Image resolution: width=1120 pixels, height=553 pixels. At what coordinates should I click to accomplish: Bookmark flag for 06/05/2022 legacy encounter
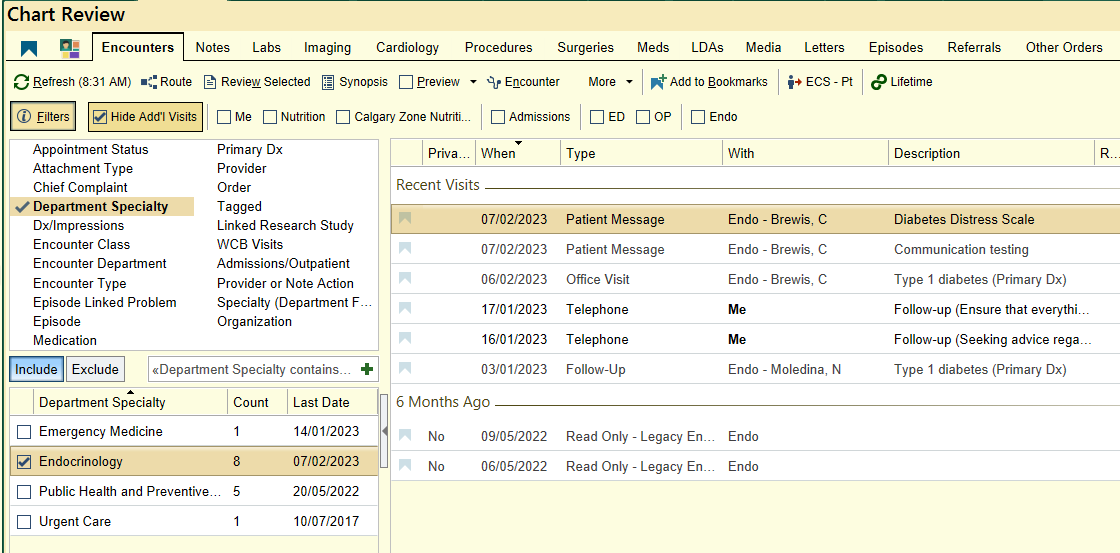click(405, 465)
